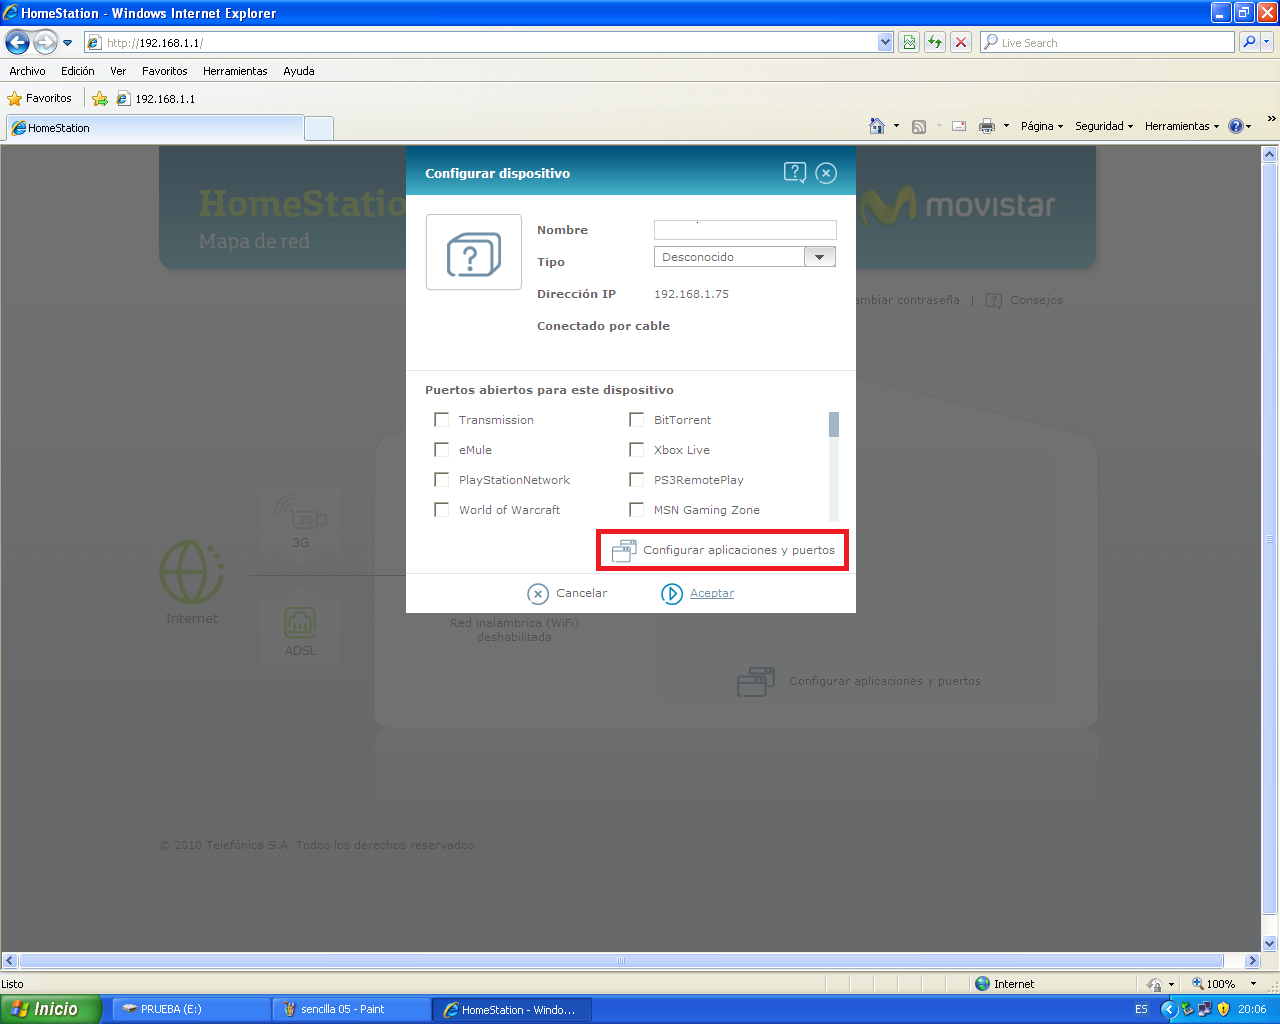Open the Edición menu
1280x1024 pixels.
77,71
